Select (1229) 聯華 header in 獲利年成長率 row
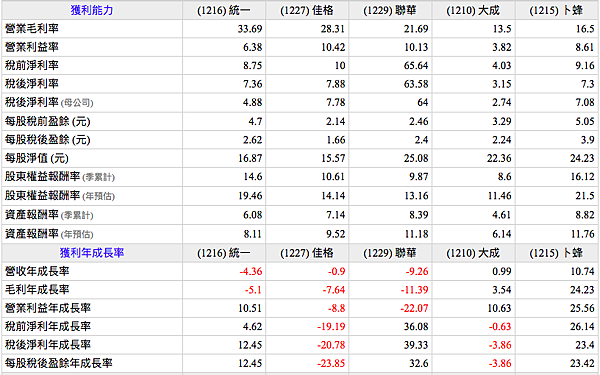The image size is (600, 375). (390, 253)
